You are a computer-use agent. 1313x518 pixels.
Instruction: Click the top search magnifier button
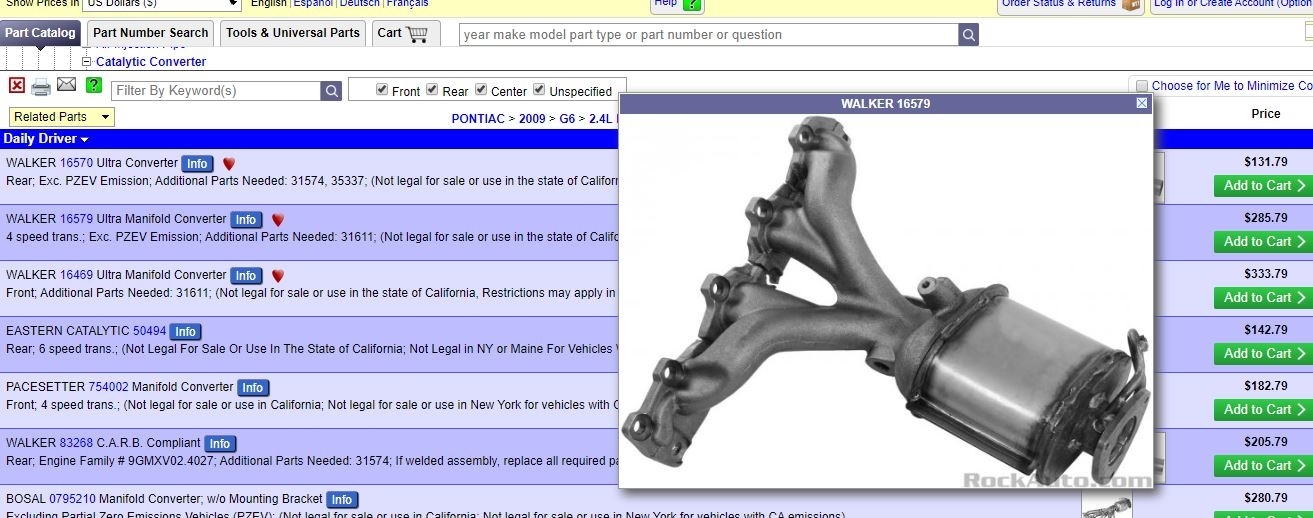(968, 35)
